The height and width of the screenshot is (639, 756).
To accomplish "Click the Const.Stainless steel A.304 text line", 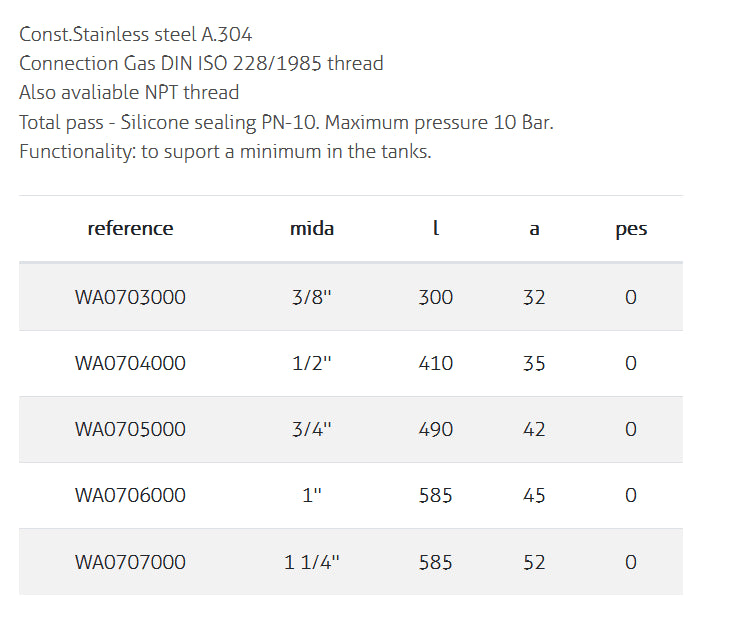I will tap(135, 34).
